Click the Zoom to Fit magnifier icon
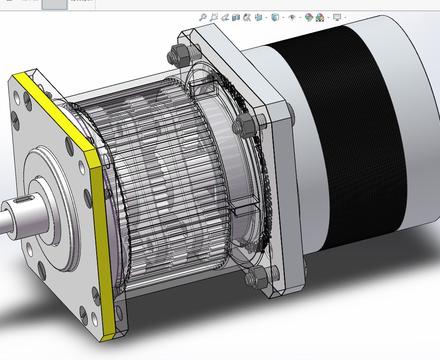Screen dimensions: 440x360 (203, 17)
